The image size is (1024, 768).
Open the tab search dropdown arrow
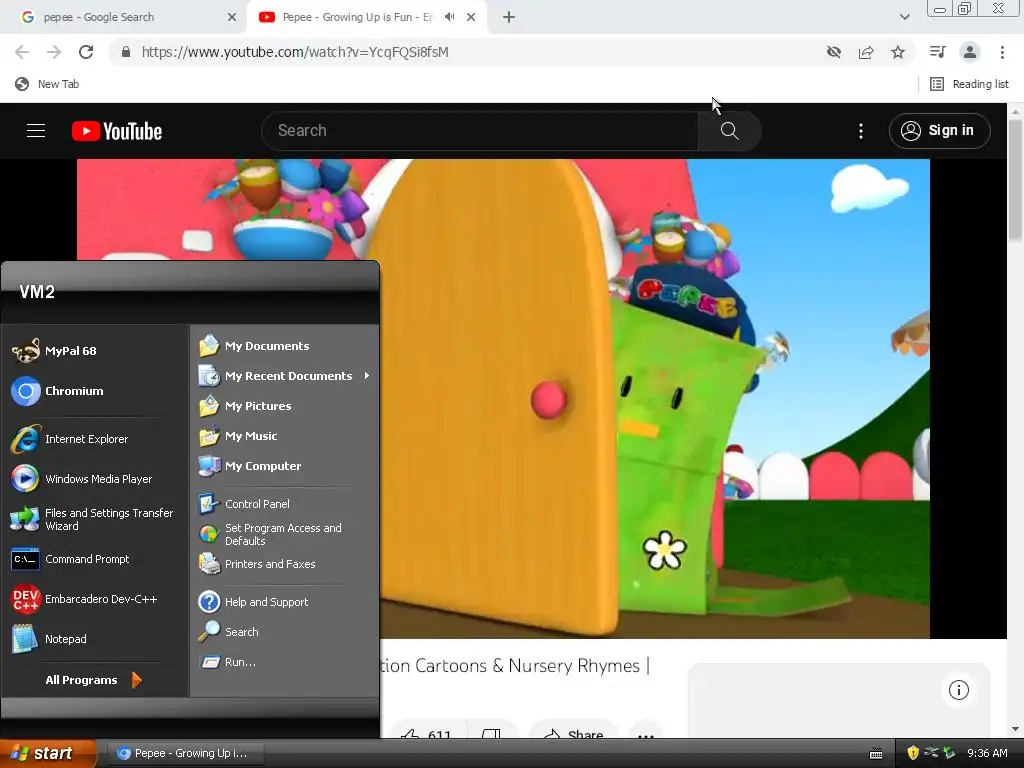904,17
